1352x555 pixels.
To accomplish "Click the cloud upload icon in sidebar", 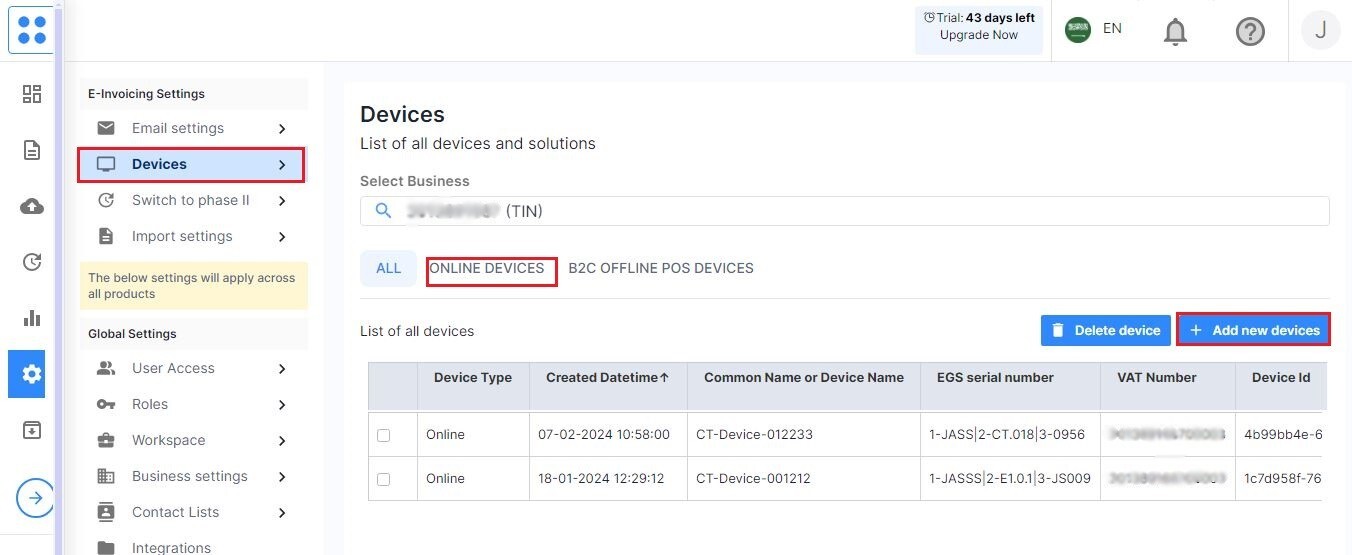I will (32, 206).
